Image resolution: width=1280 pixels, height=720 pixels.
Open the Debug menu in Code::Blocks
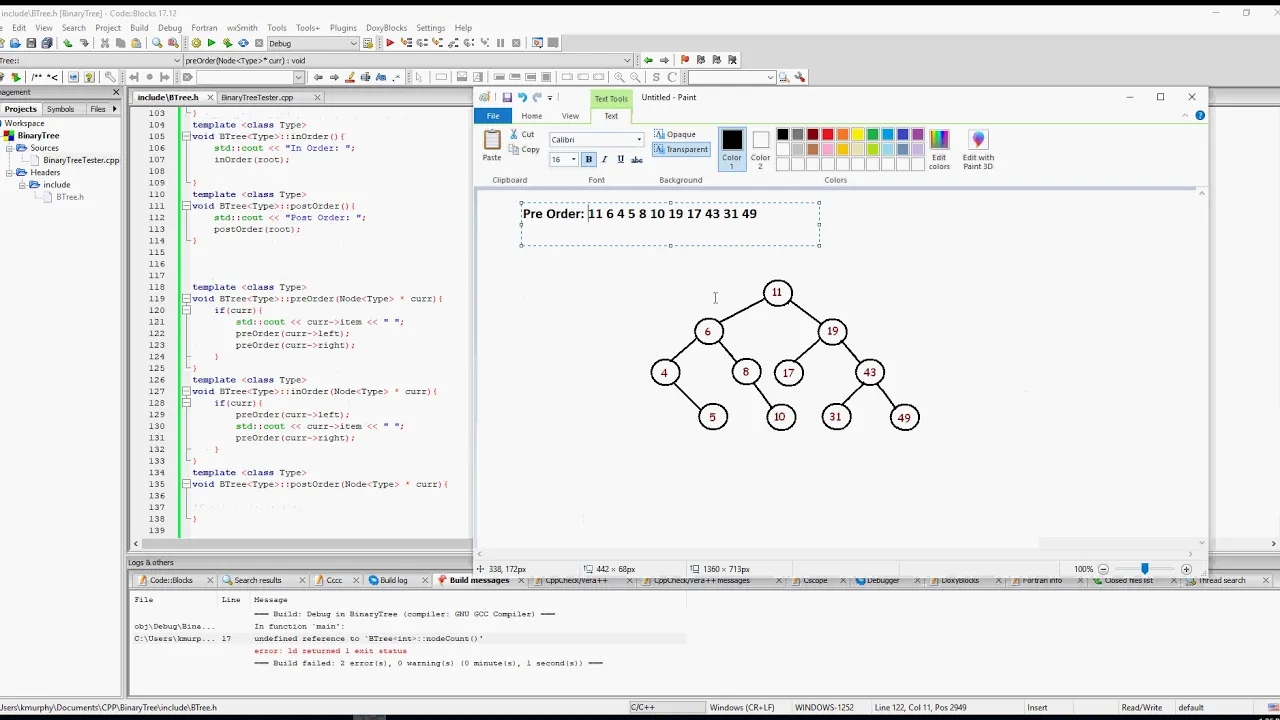pos(170,28)
